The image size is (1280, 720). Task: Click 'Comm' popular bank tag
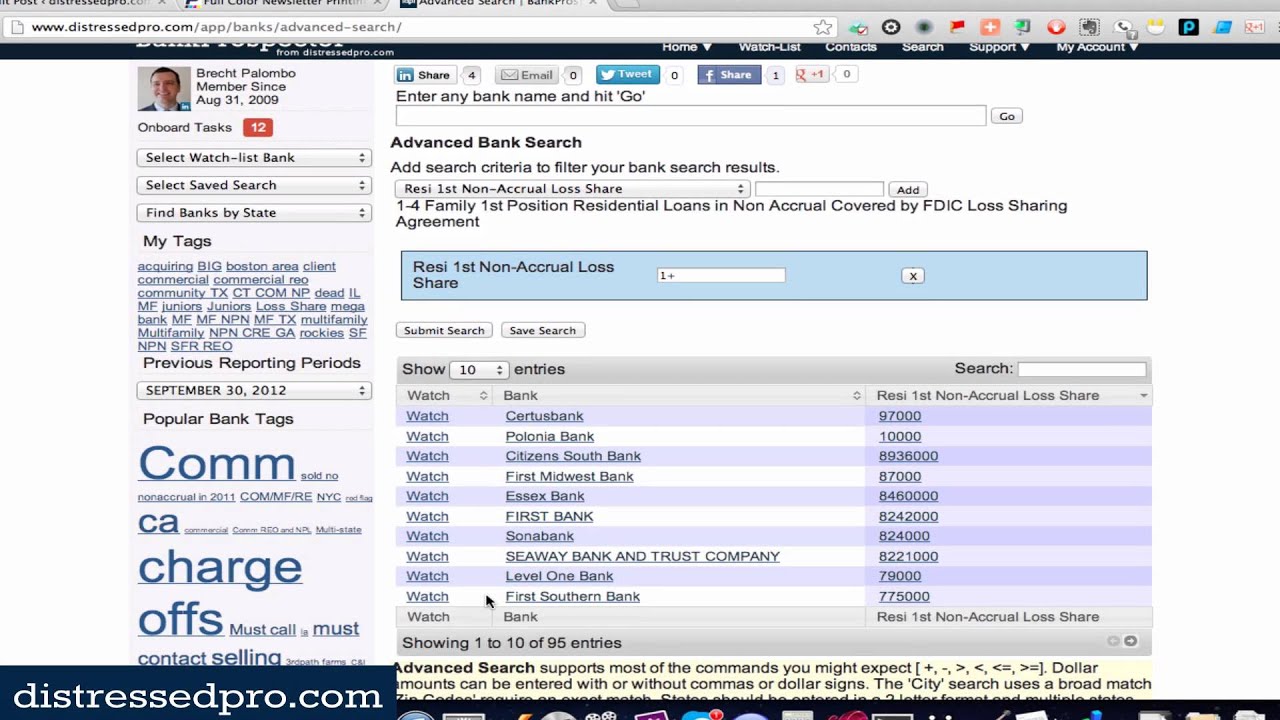(x=216, y=463)
